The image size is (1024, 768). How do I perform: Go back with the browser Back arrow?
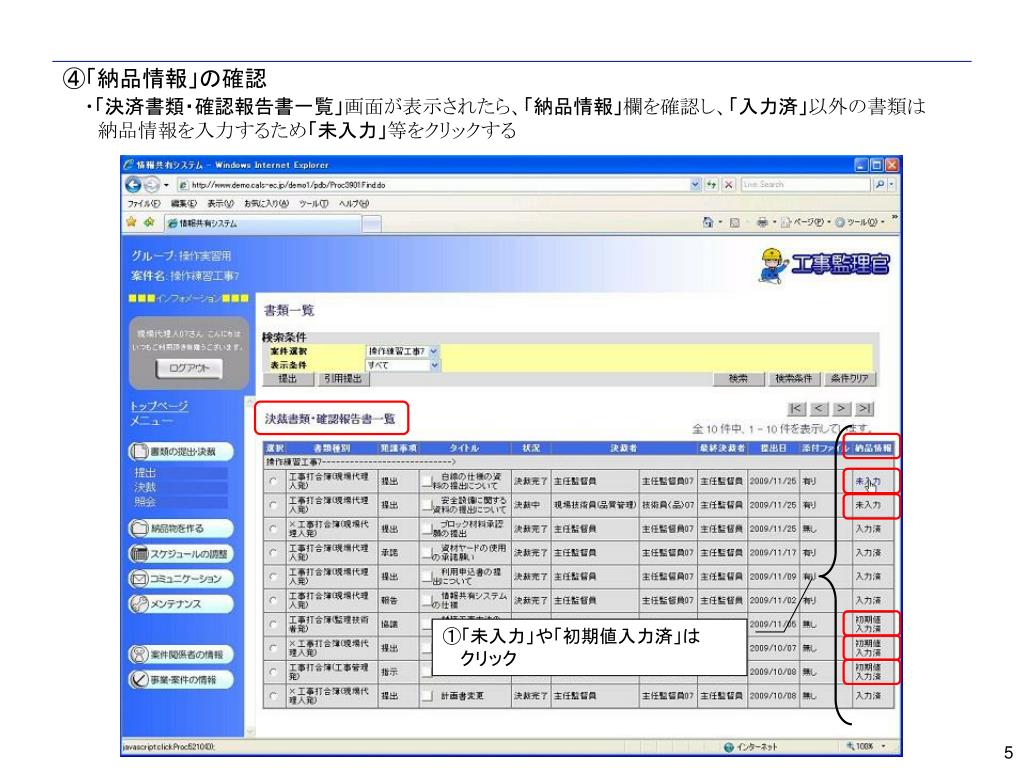[x=133, y=185]
